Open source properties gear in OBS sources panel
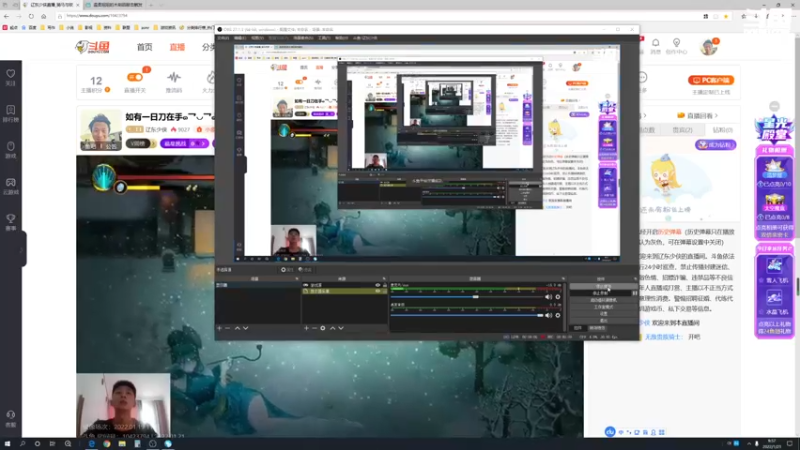This screenshot has width=800, height=450. 323,328
